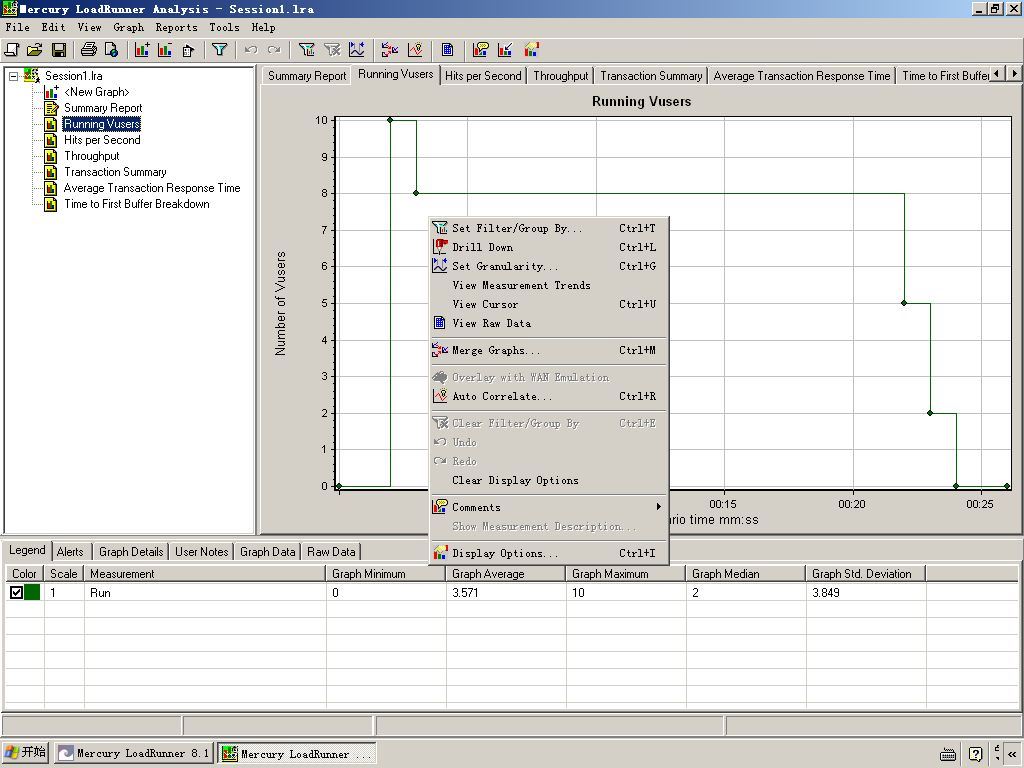Print using the printer toolbar icon

(89, 50)
